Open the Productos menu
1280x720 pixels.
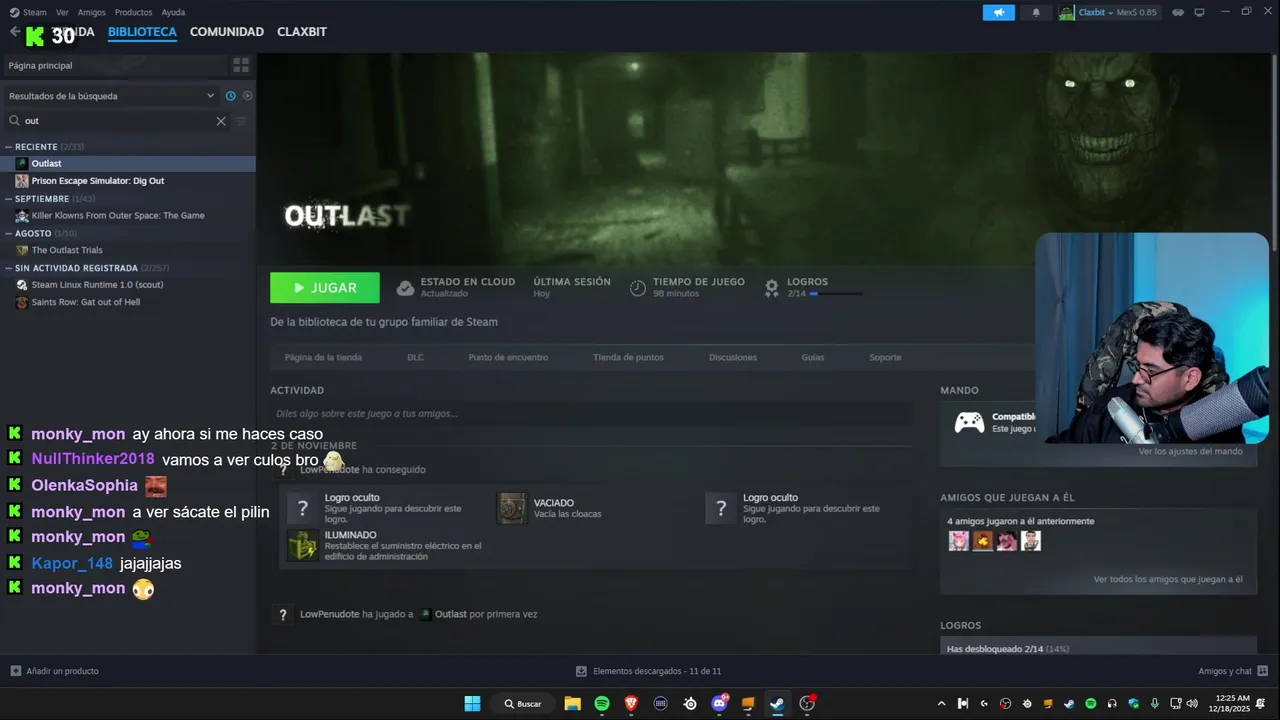pos(133,12)
